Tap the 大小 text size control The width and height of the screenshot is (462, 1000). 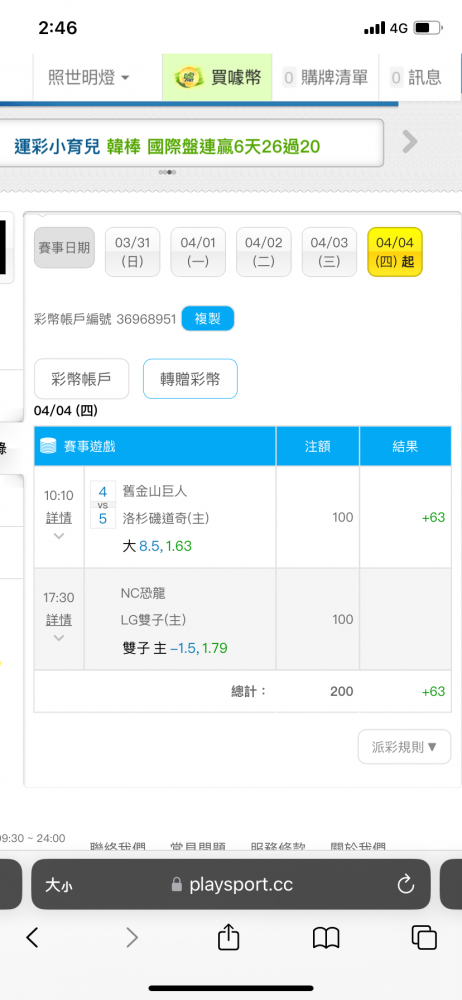click(58, 885)
